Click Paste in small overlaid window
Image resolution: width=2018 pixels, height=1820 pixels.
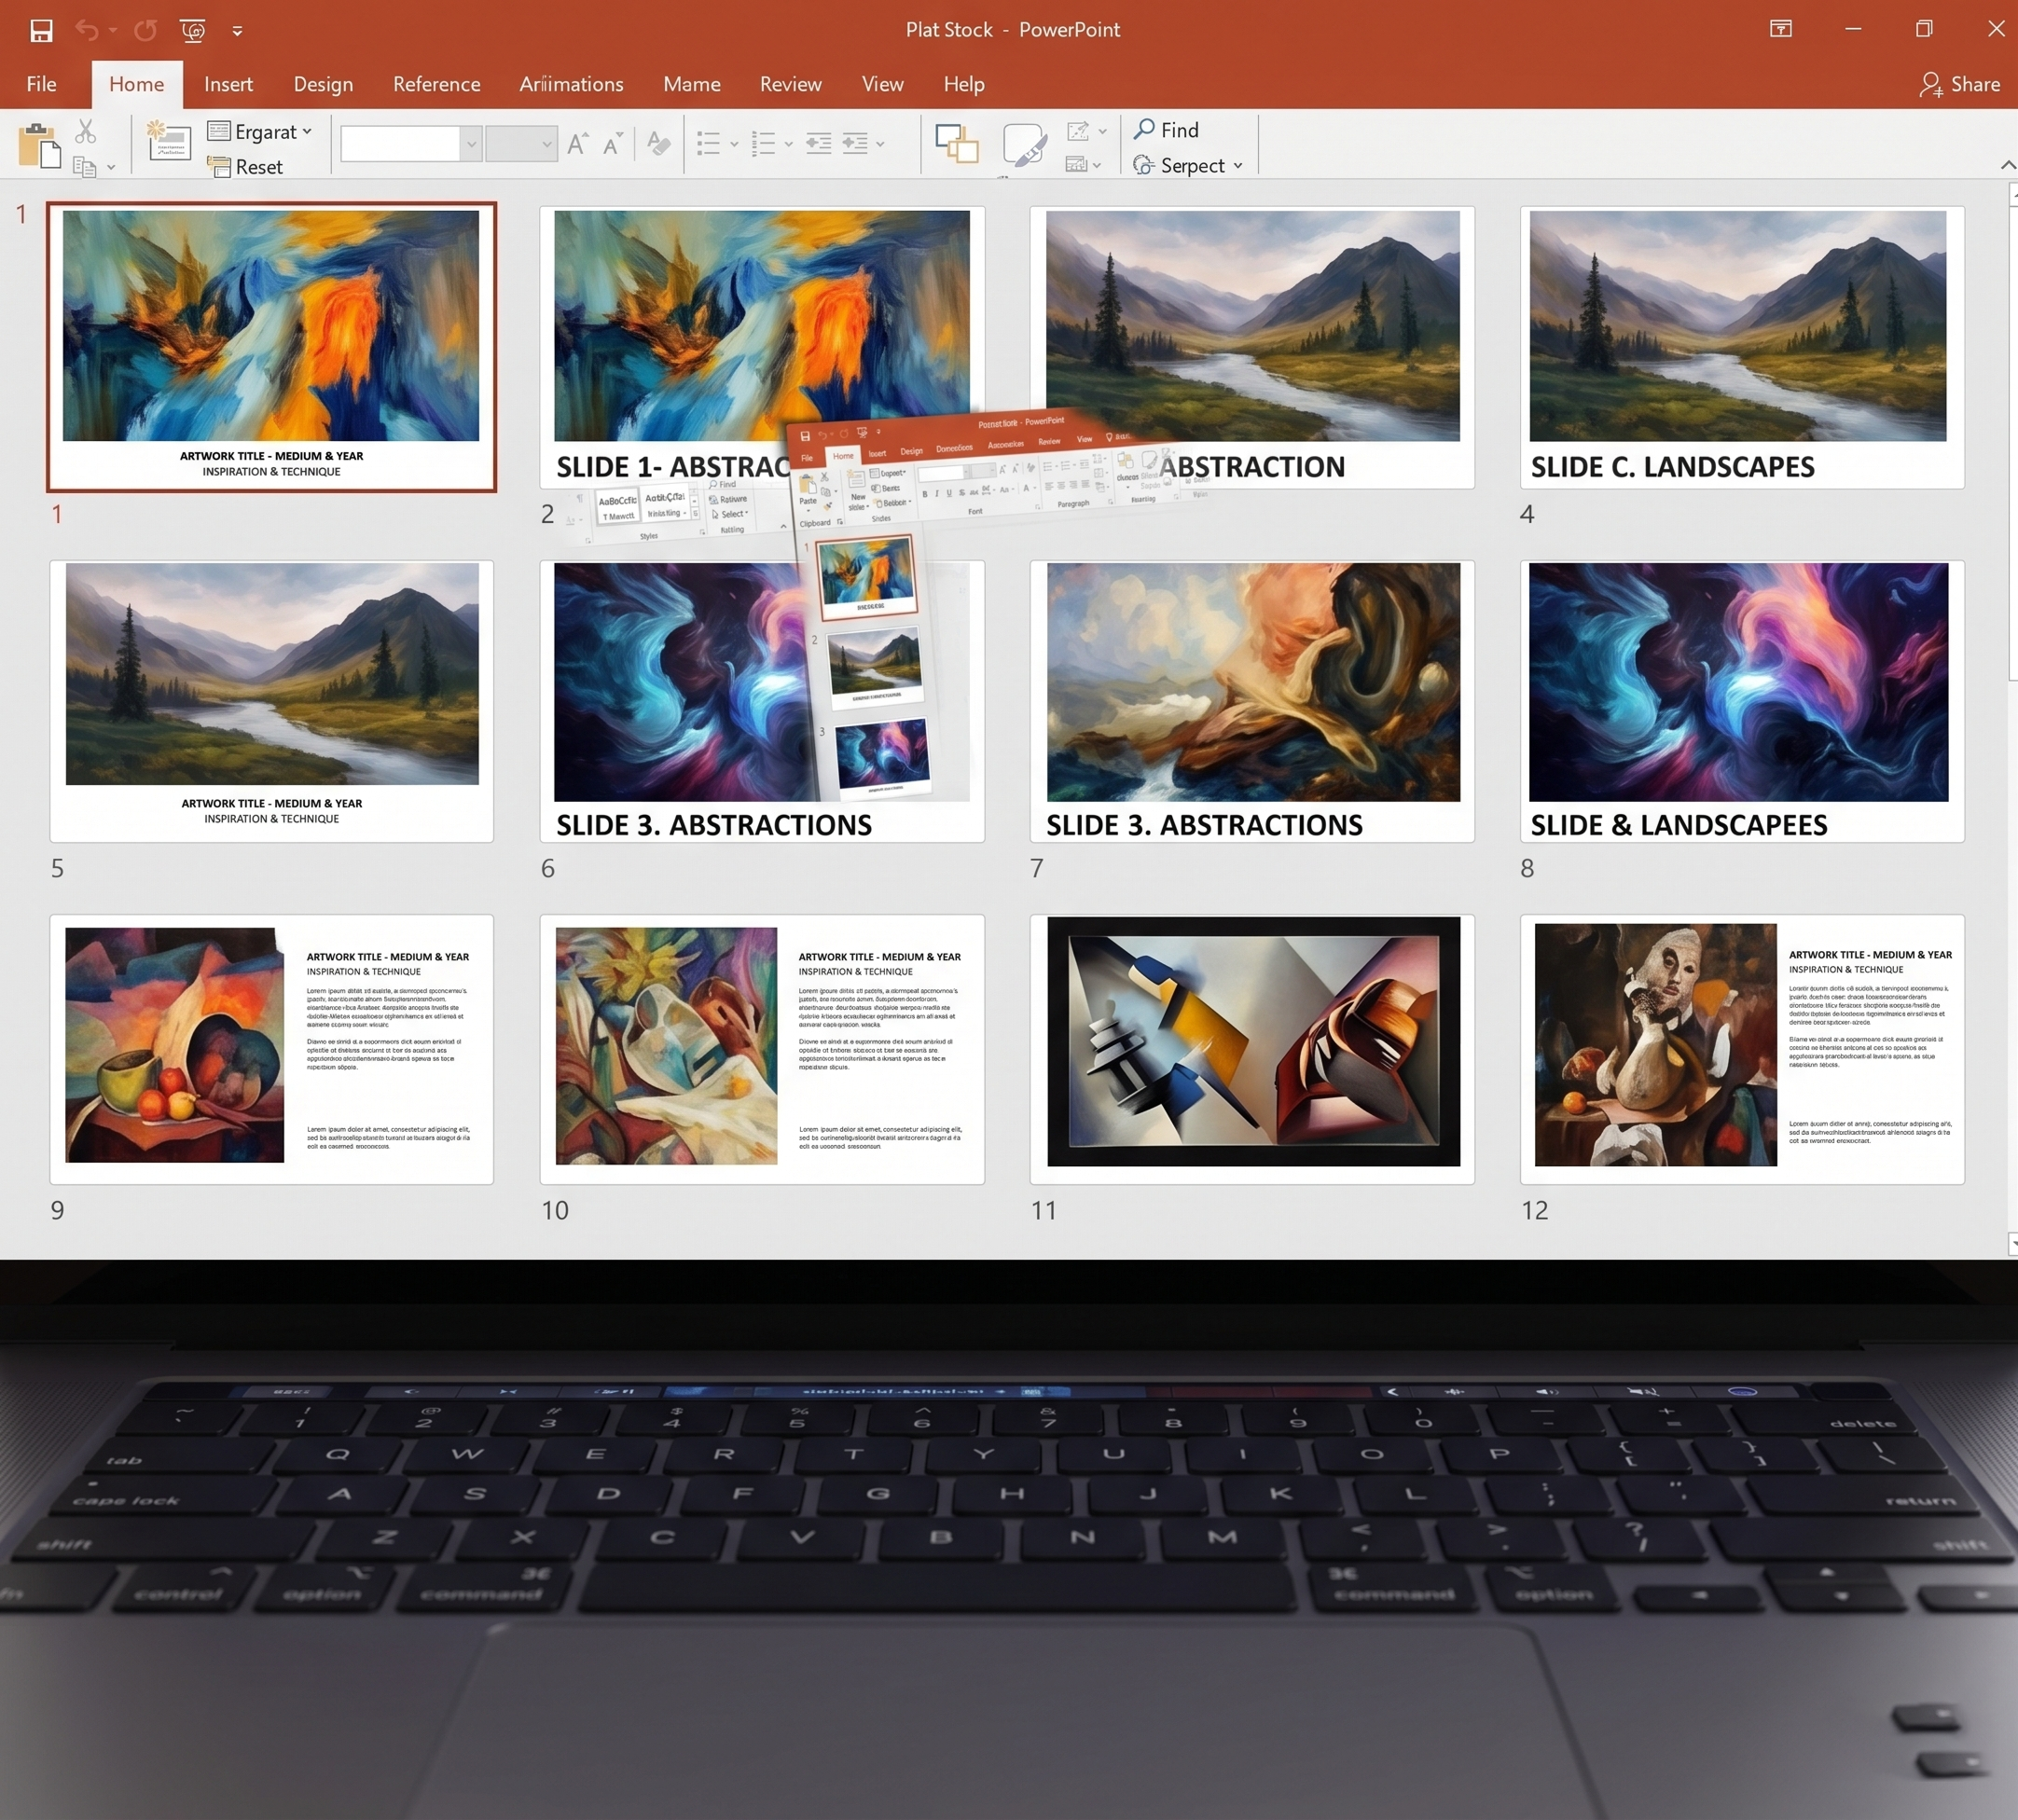tap(808, 492)
